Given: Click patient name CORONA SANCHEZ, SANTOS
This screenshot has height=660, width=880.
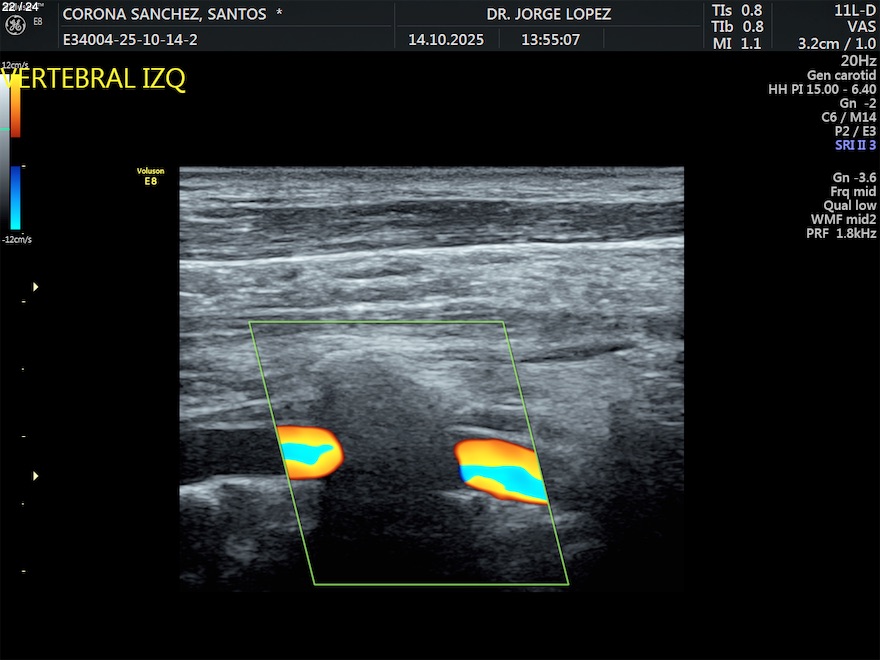Looking at the screenshot, I should [x=164, y=14].
